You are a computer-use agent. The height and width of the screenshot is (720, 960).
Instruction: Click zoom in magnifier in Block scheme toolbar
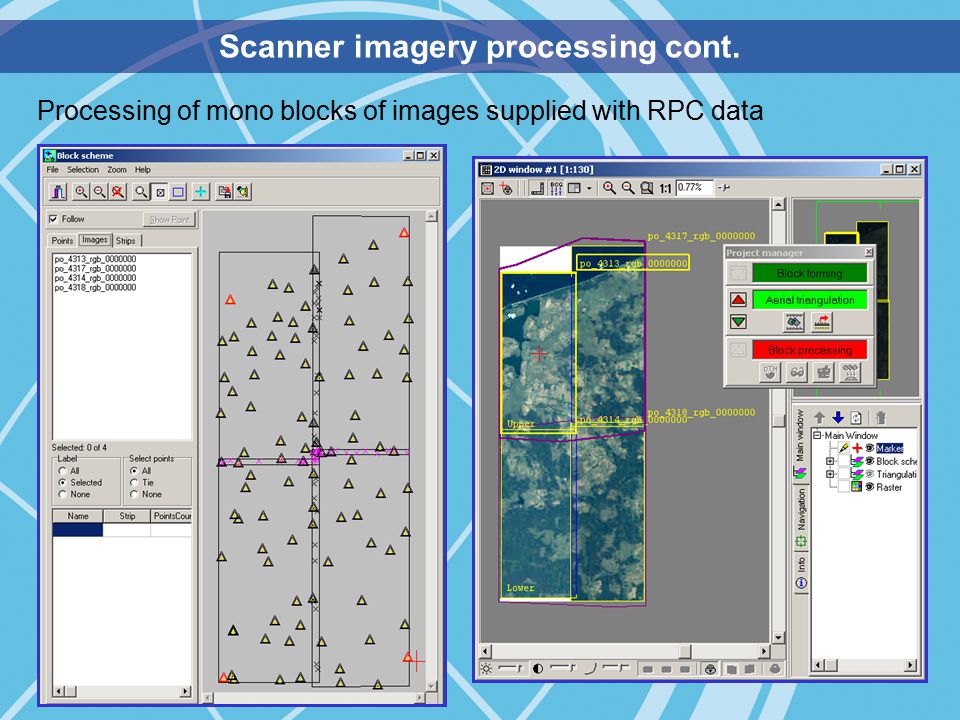tap(81, 192)
